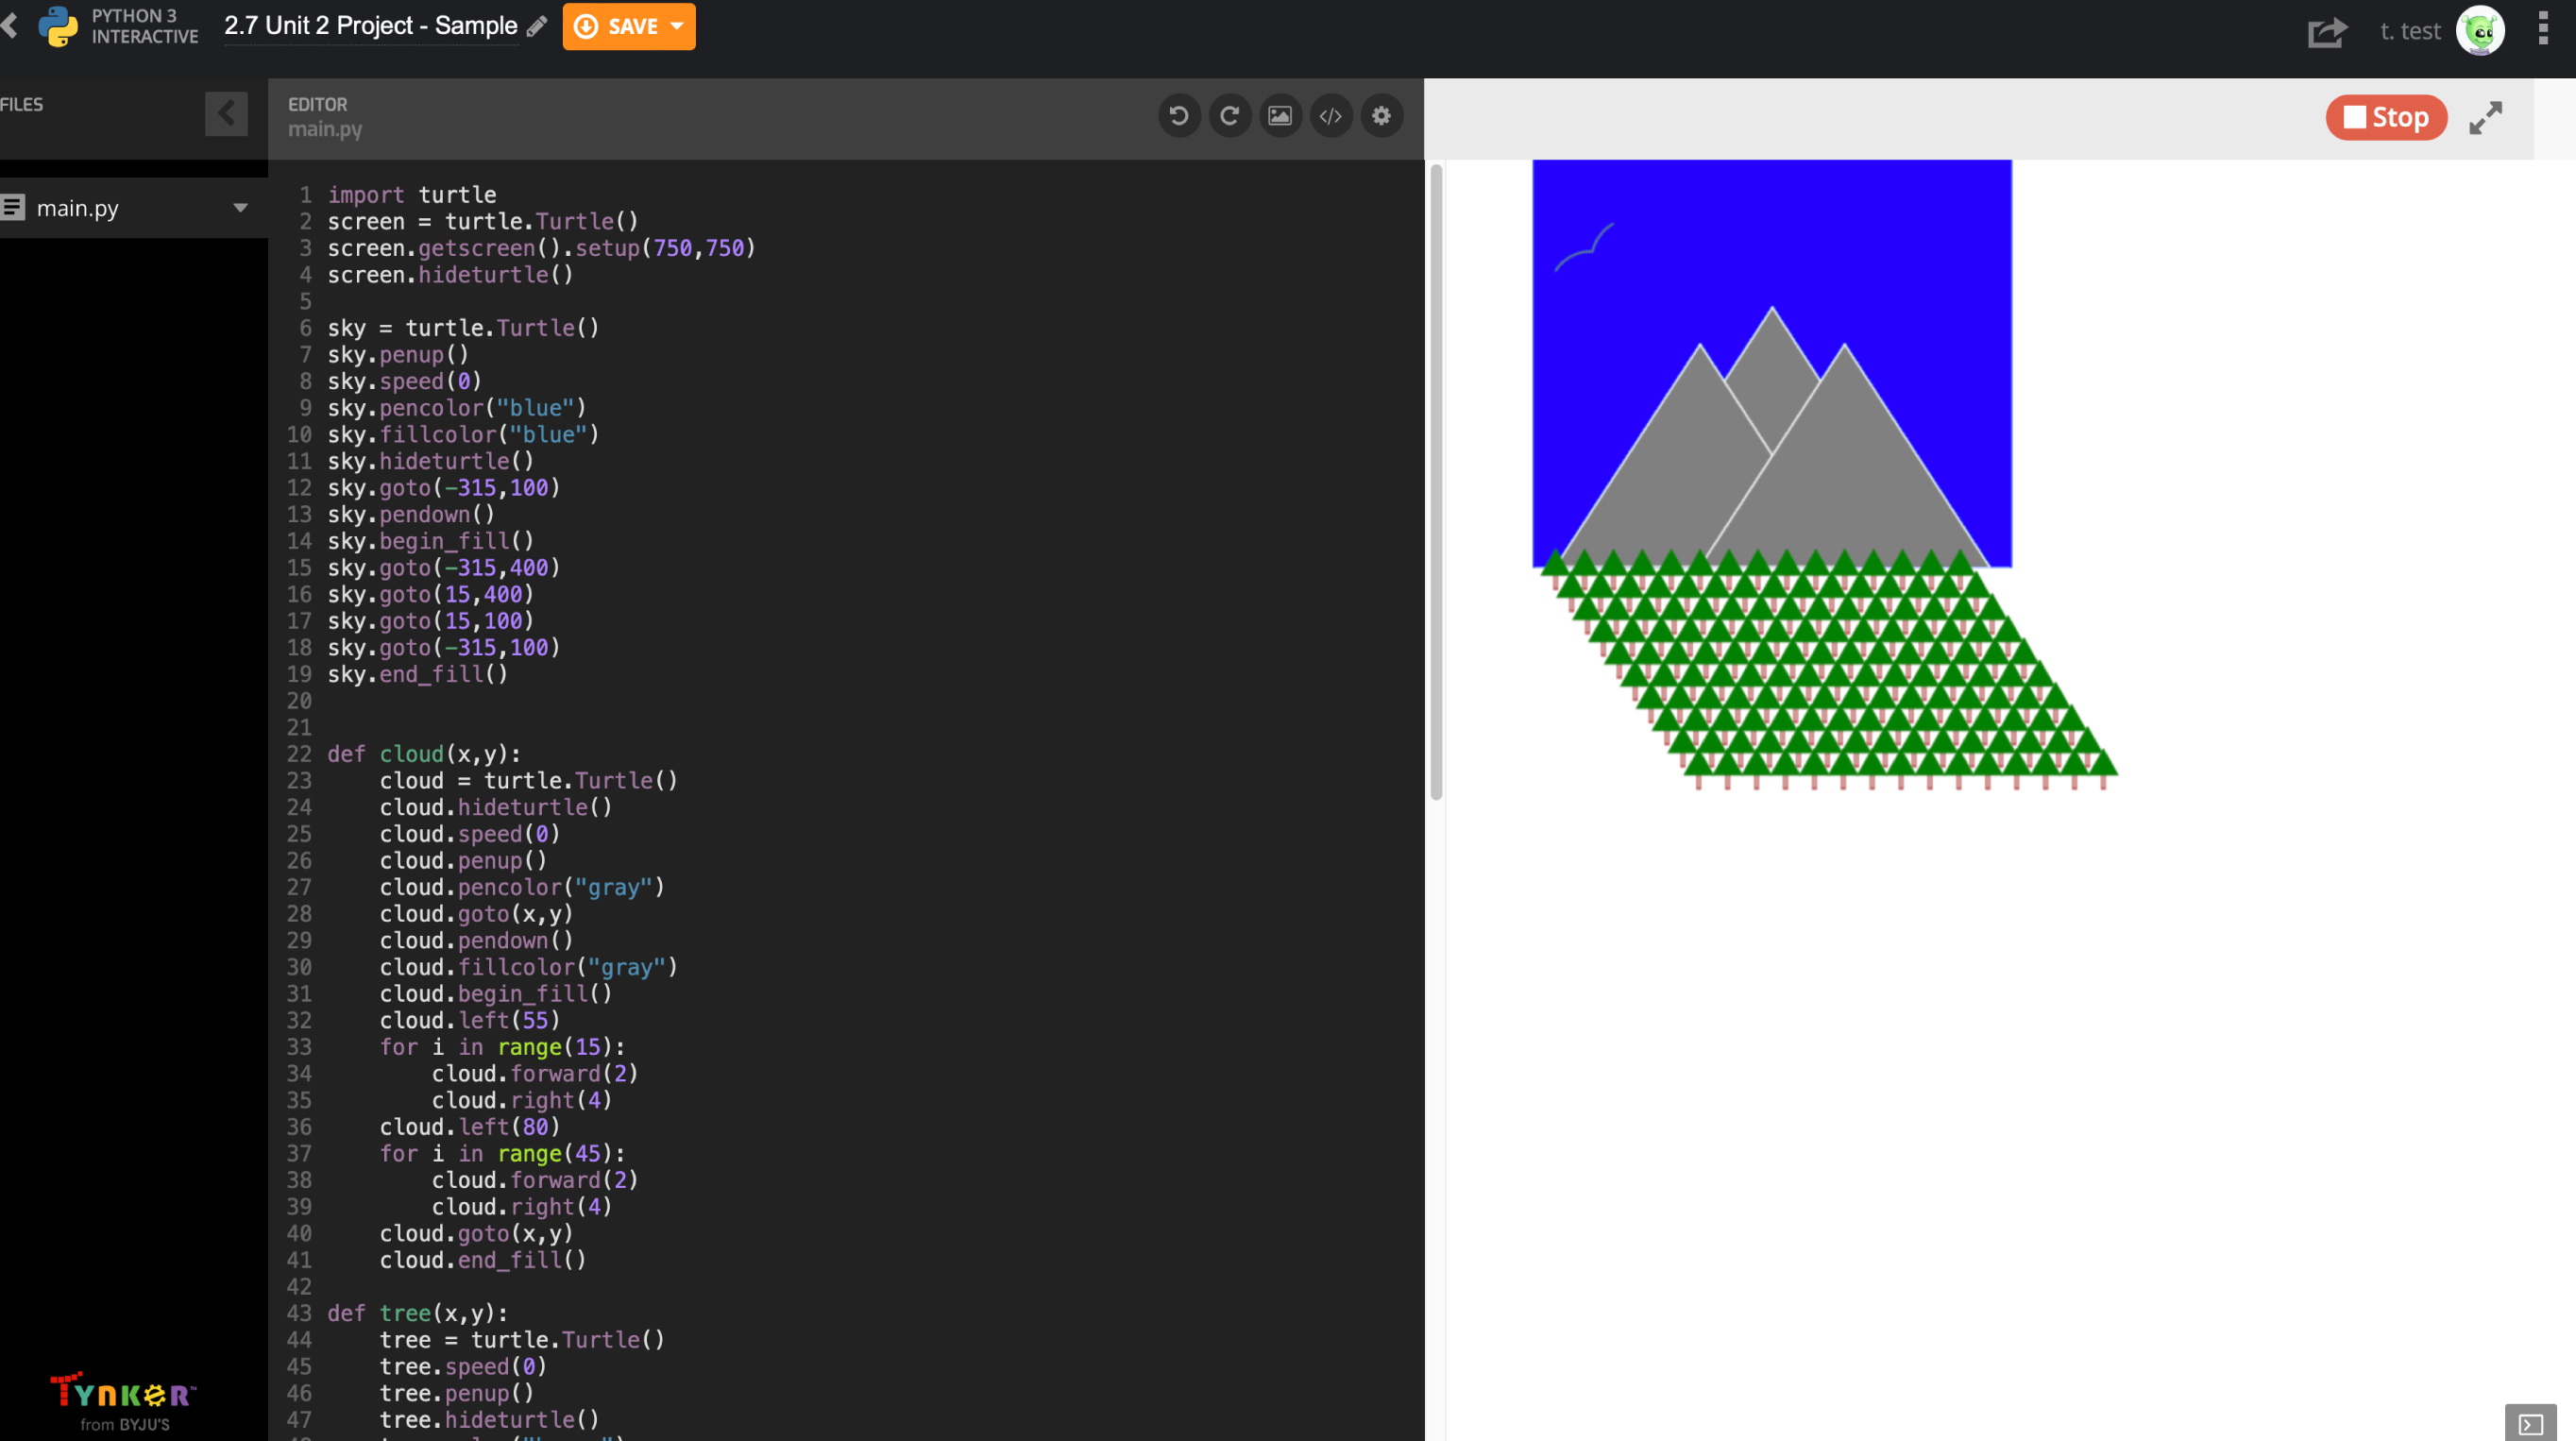Screen dimensions: 2576x1441
Task: Click line 27 'cloud.pencolor("gray")'
Action: point(522,886)
